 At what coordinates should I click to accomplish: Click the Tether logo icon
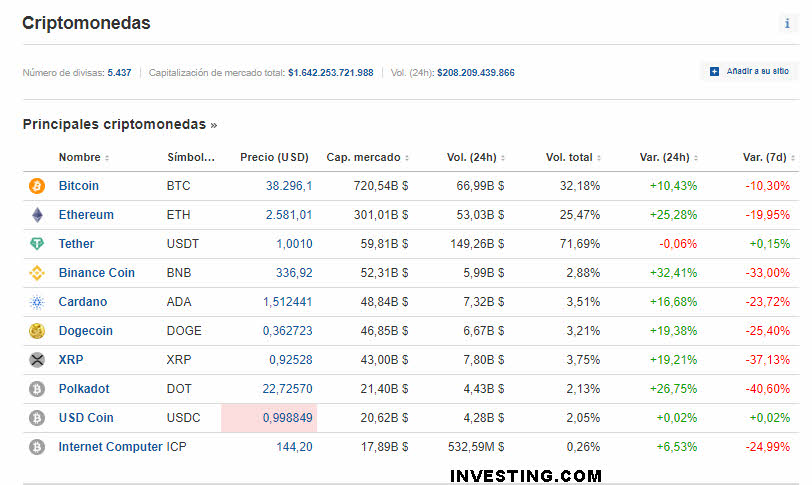(x=37, y=244)
